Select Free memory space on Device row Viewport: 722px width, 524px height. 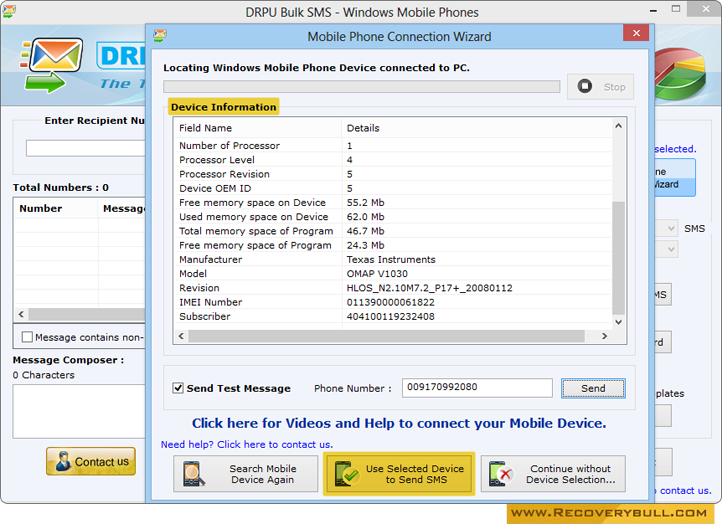point(393,203)
